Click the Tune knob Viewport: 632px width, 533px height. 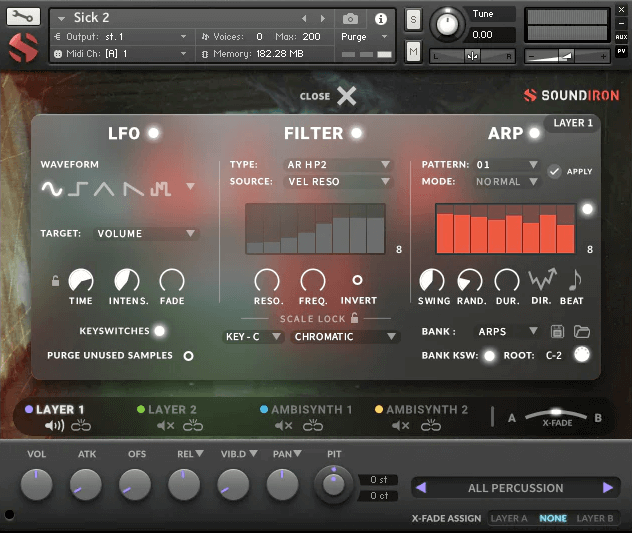pyautogui.click(x=447, y=24)
